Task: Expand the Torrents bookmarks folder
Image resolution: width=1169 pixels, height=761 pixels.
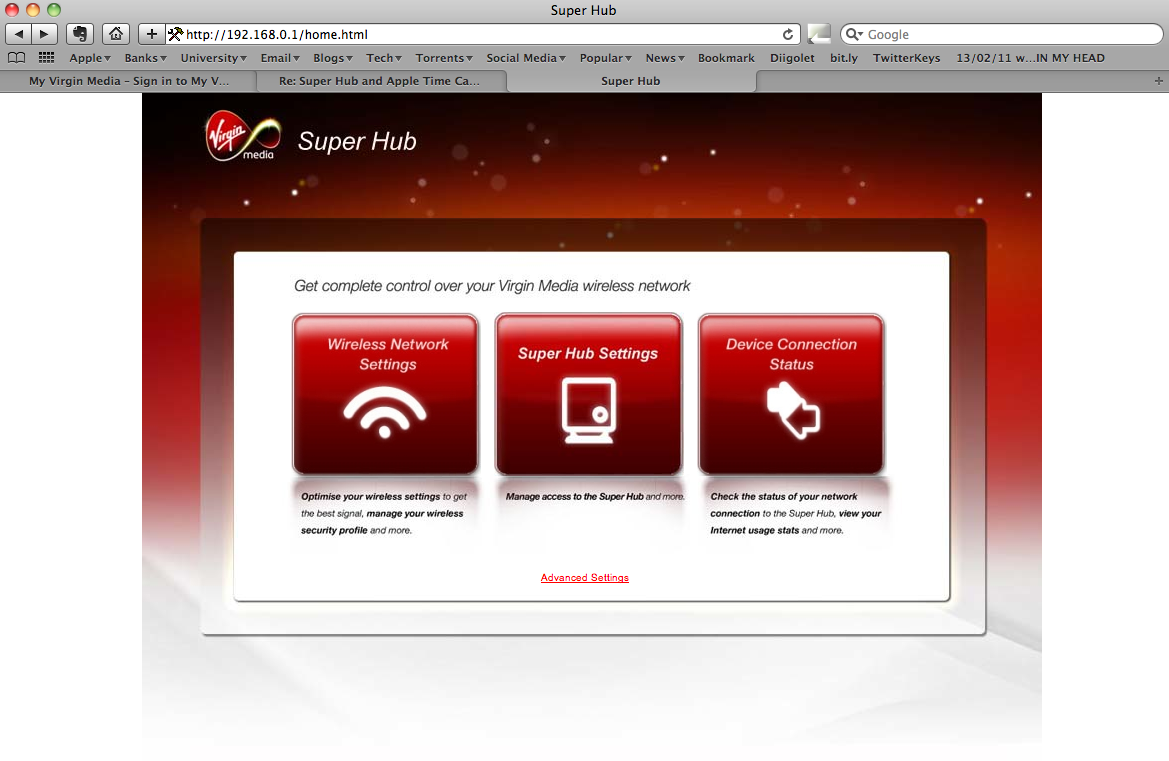Action: tap(444, 57)
